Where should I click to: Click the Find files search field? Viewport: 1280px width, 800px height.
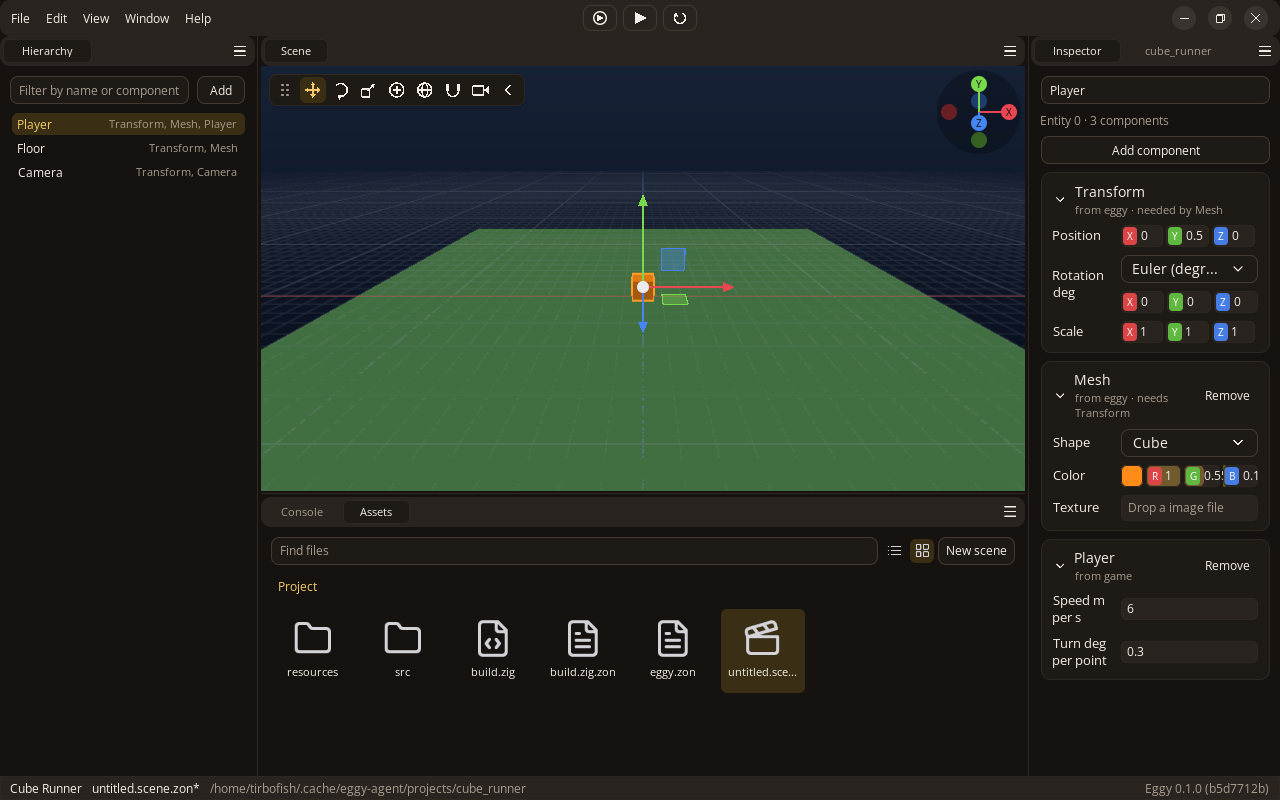574,550
